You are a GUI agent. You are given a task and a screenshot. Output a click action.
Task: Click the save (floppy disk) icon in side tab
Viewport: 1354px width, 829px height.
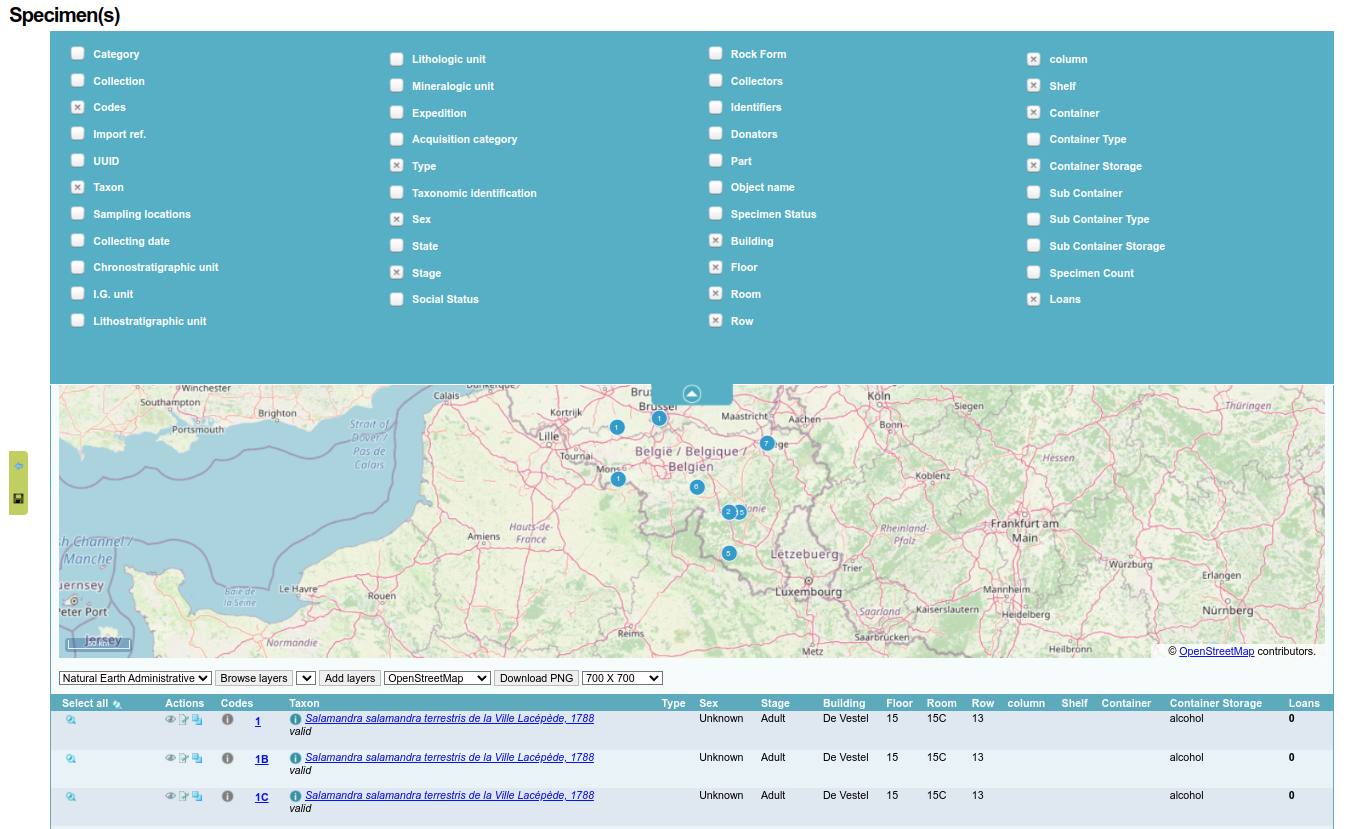18,498
